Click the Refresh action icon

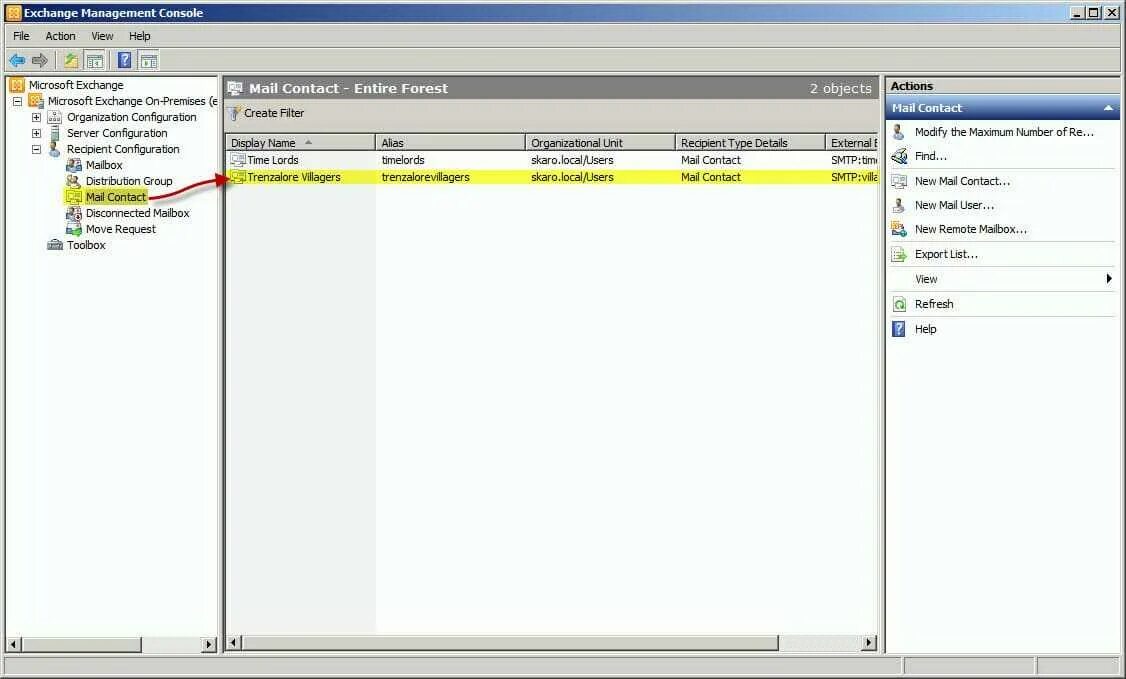899,304
